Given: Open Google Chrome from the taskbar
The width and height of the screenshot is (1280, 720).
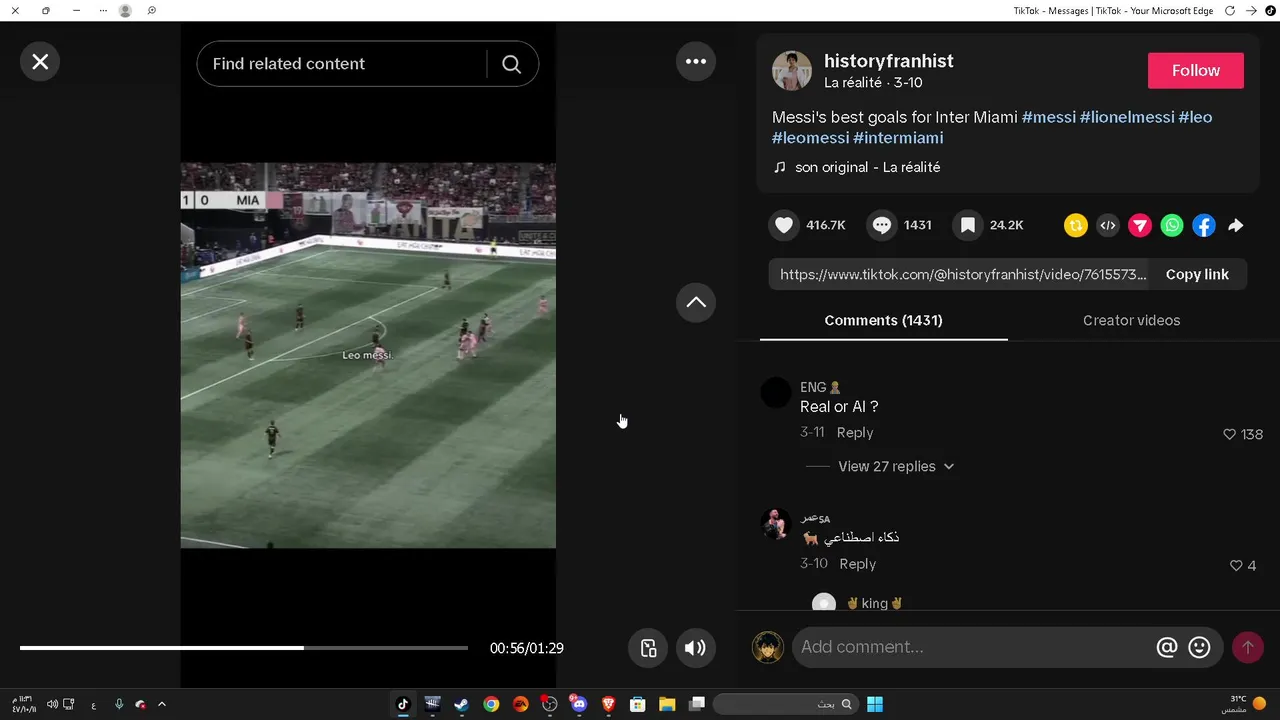Looking at the screenshot, I should 491,704.
